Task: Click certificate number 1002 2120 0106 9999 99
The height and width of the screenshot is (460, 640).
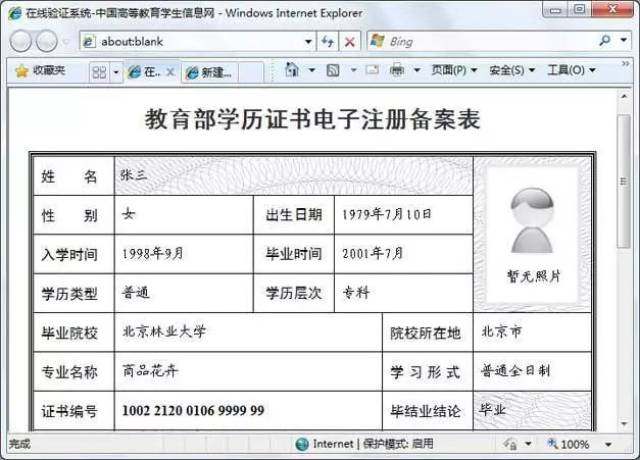Action: coord(193,410)
